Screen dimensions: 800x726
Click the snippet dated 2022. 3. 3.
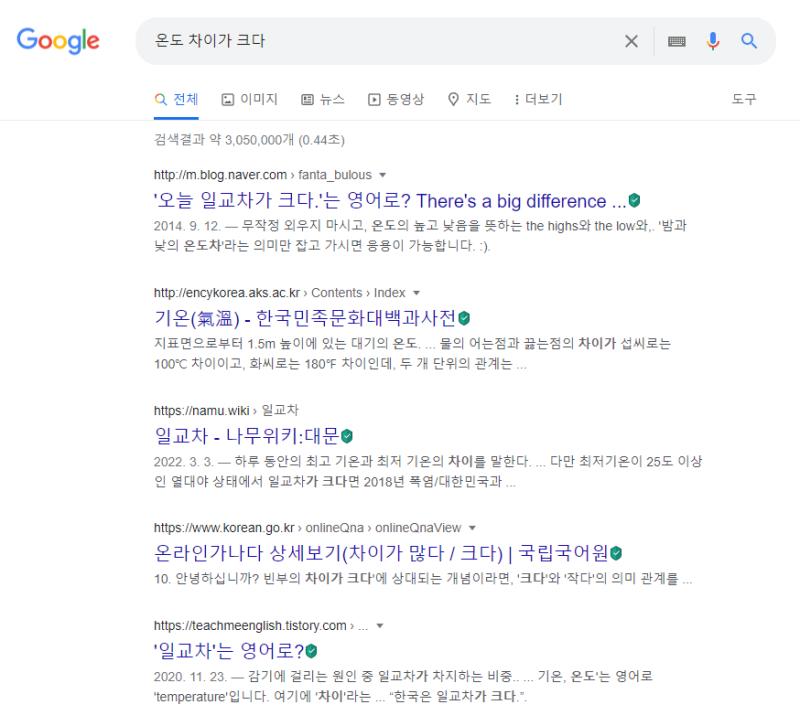(x=428, y=471)
